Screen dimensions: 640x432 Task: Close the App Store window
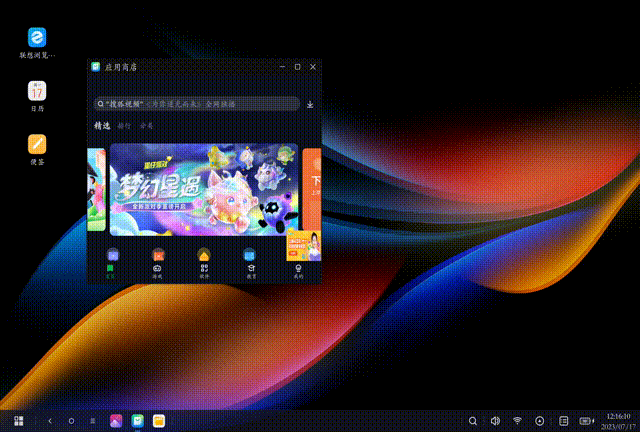pyautogui.click(x=313, y=67)
